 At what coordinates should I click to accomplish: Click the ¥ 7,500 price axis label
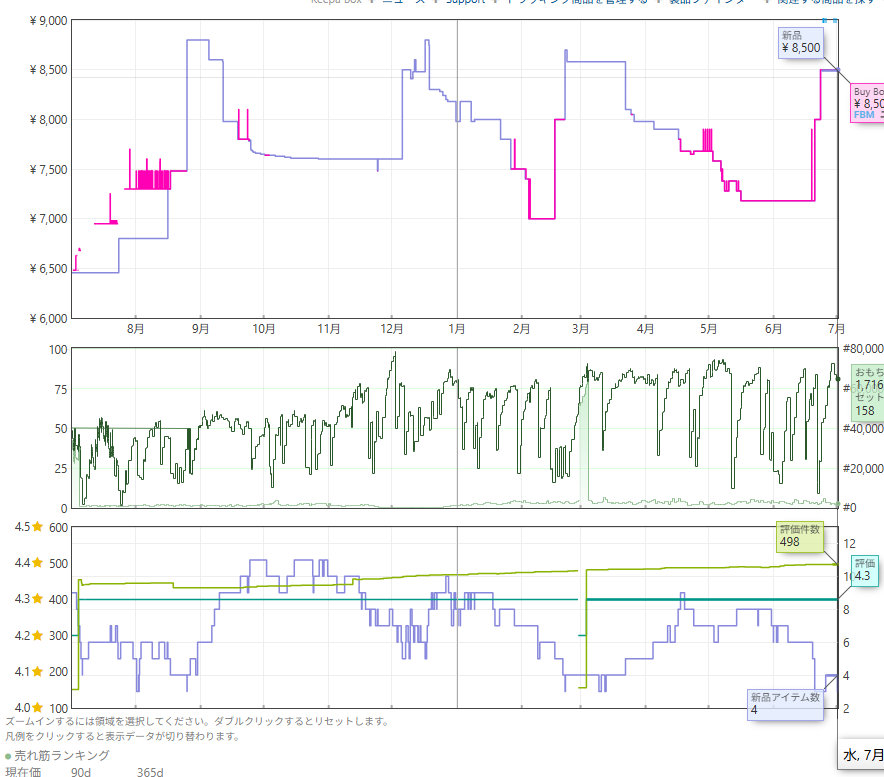(x=48, y=170)
